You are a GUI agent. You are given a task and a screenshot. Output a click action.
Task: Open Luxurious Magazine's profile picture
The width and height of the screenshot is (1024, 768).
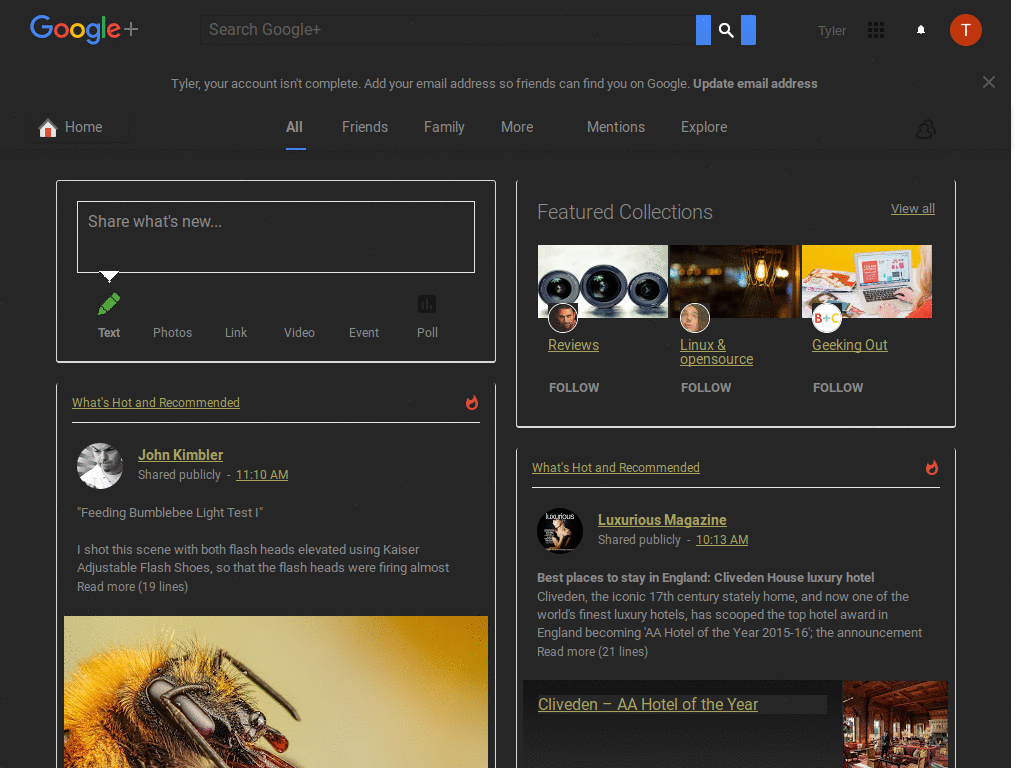[x=560, y=531]
